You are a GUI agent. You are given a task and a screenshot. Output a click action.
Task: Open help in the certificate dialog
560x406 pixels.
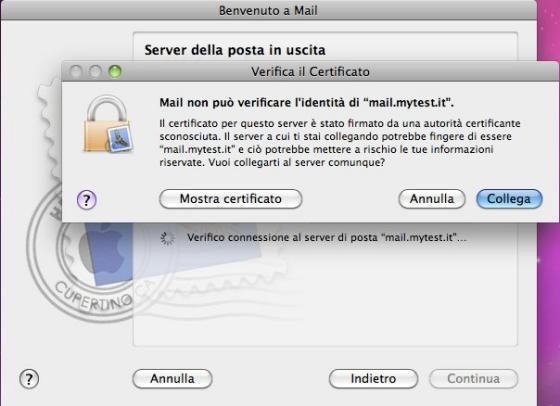(x=87, y=200)
